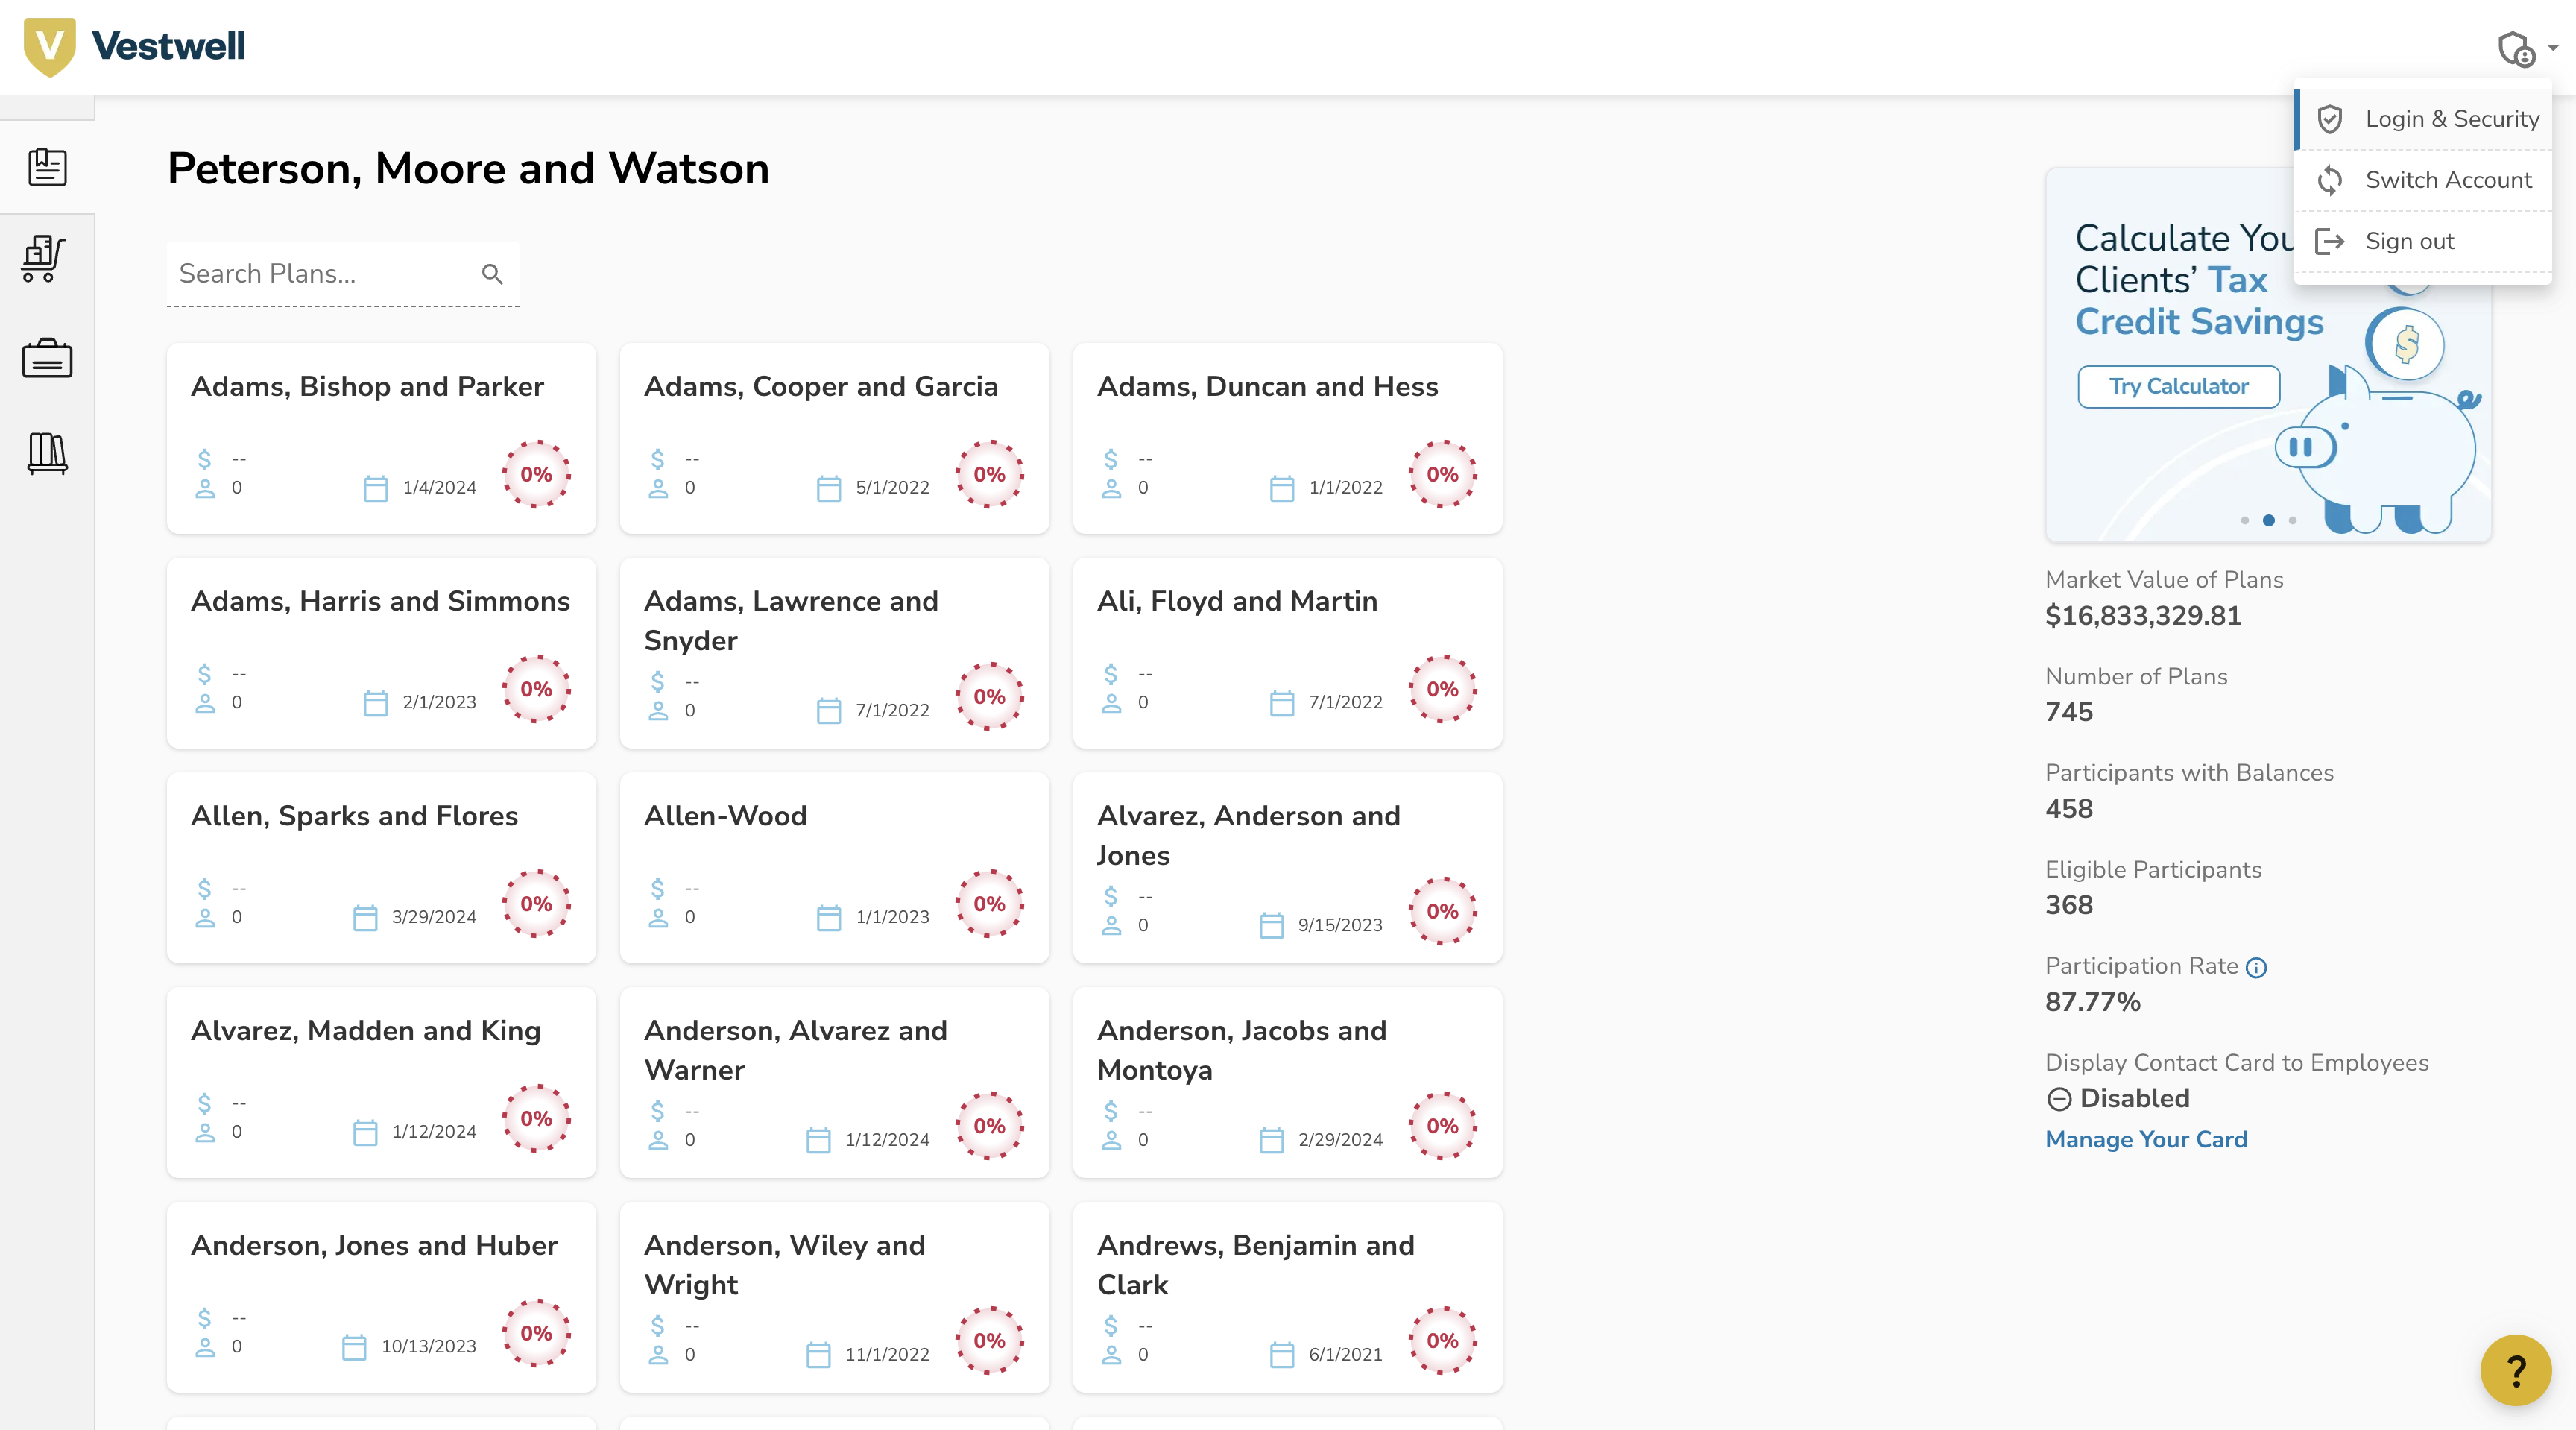Screen dimensions: 2576x1430
Task: Open the library books sidebar icon
Action: pyautogui.click(x=47, y=453)
